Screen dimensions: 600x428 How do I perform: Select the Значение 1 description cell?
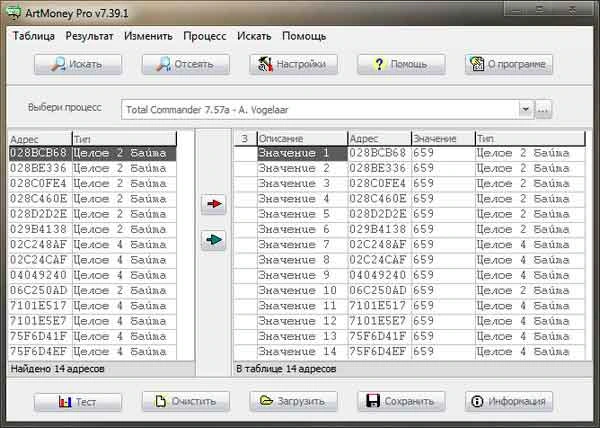point(302,153)
